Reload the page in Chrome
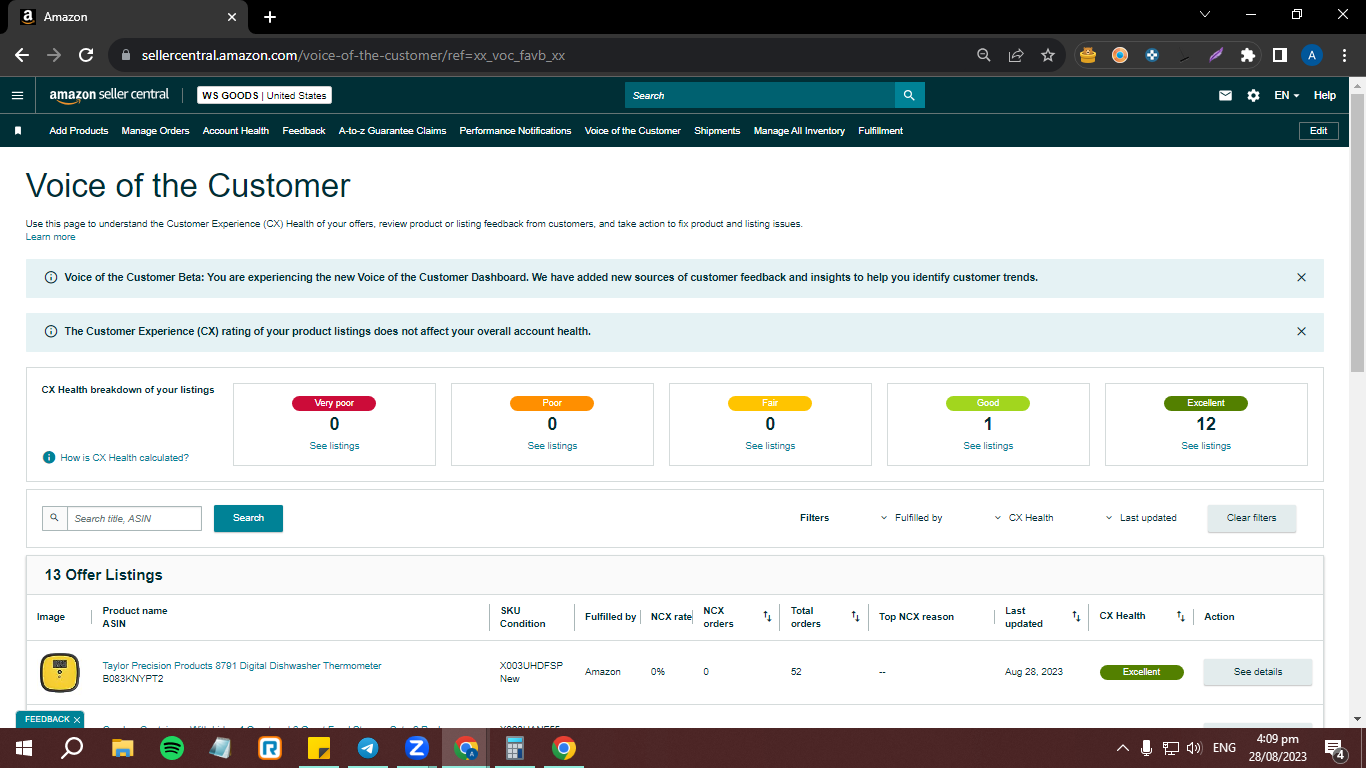1366x768 pixels. tap(86, 55)
